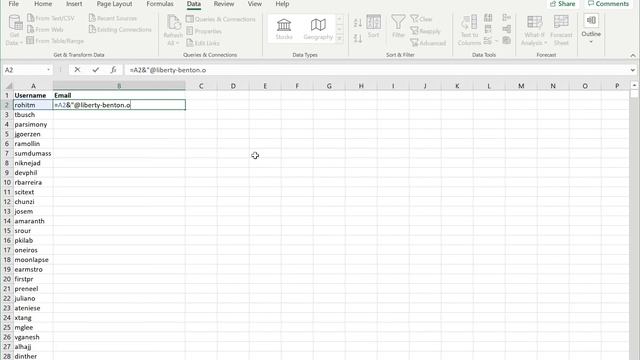Click Remove Duplicates icon
640x360 pixels.
click(x=488, y=29)
